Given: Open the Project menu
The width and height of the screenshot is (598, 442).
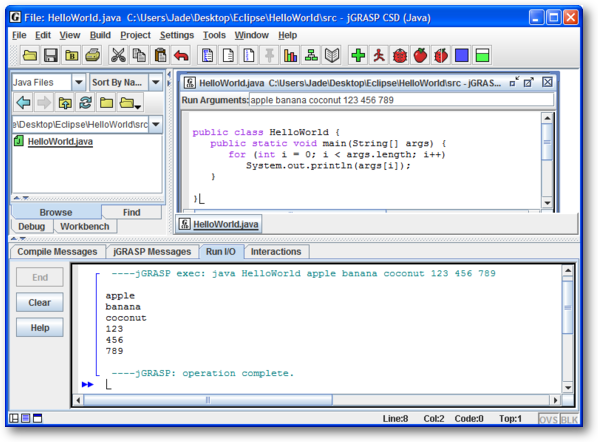Looking at the screenshot, I should click(135, 35).
